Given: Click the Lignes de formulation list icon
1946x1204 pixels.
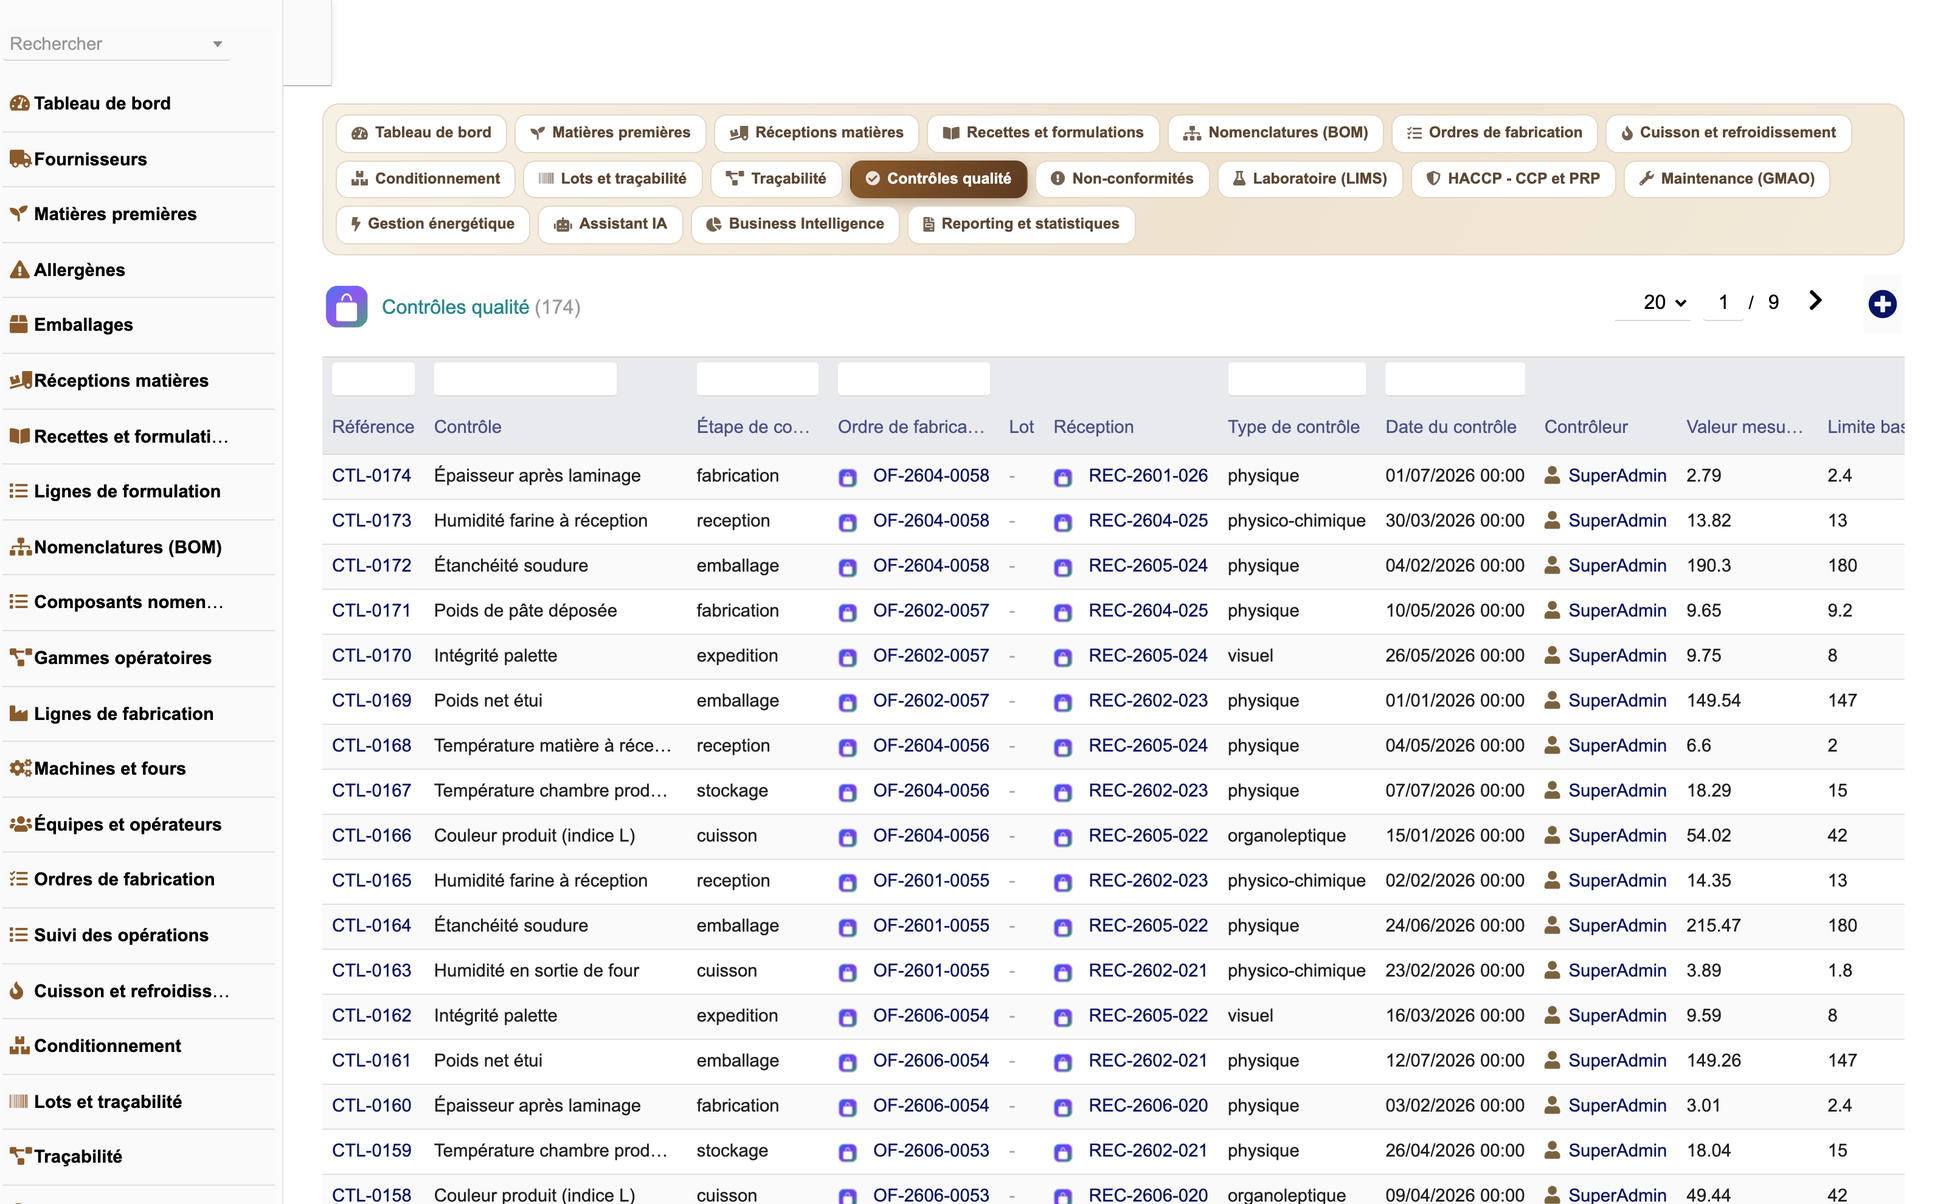Looking at the screenshot, I should pyautogui.click(x=19, y=491).
